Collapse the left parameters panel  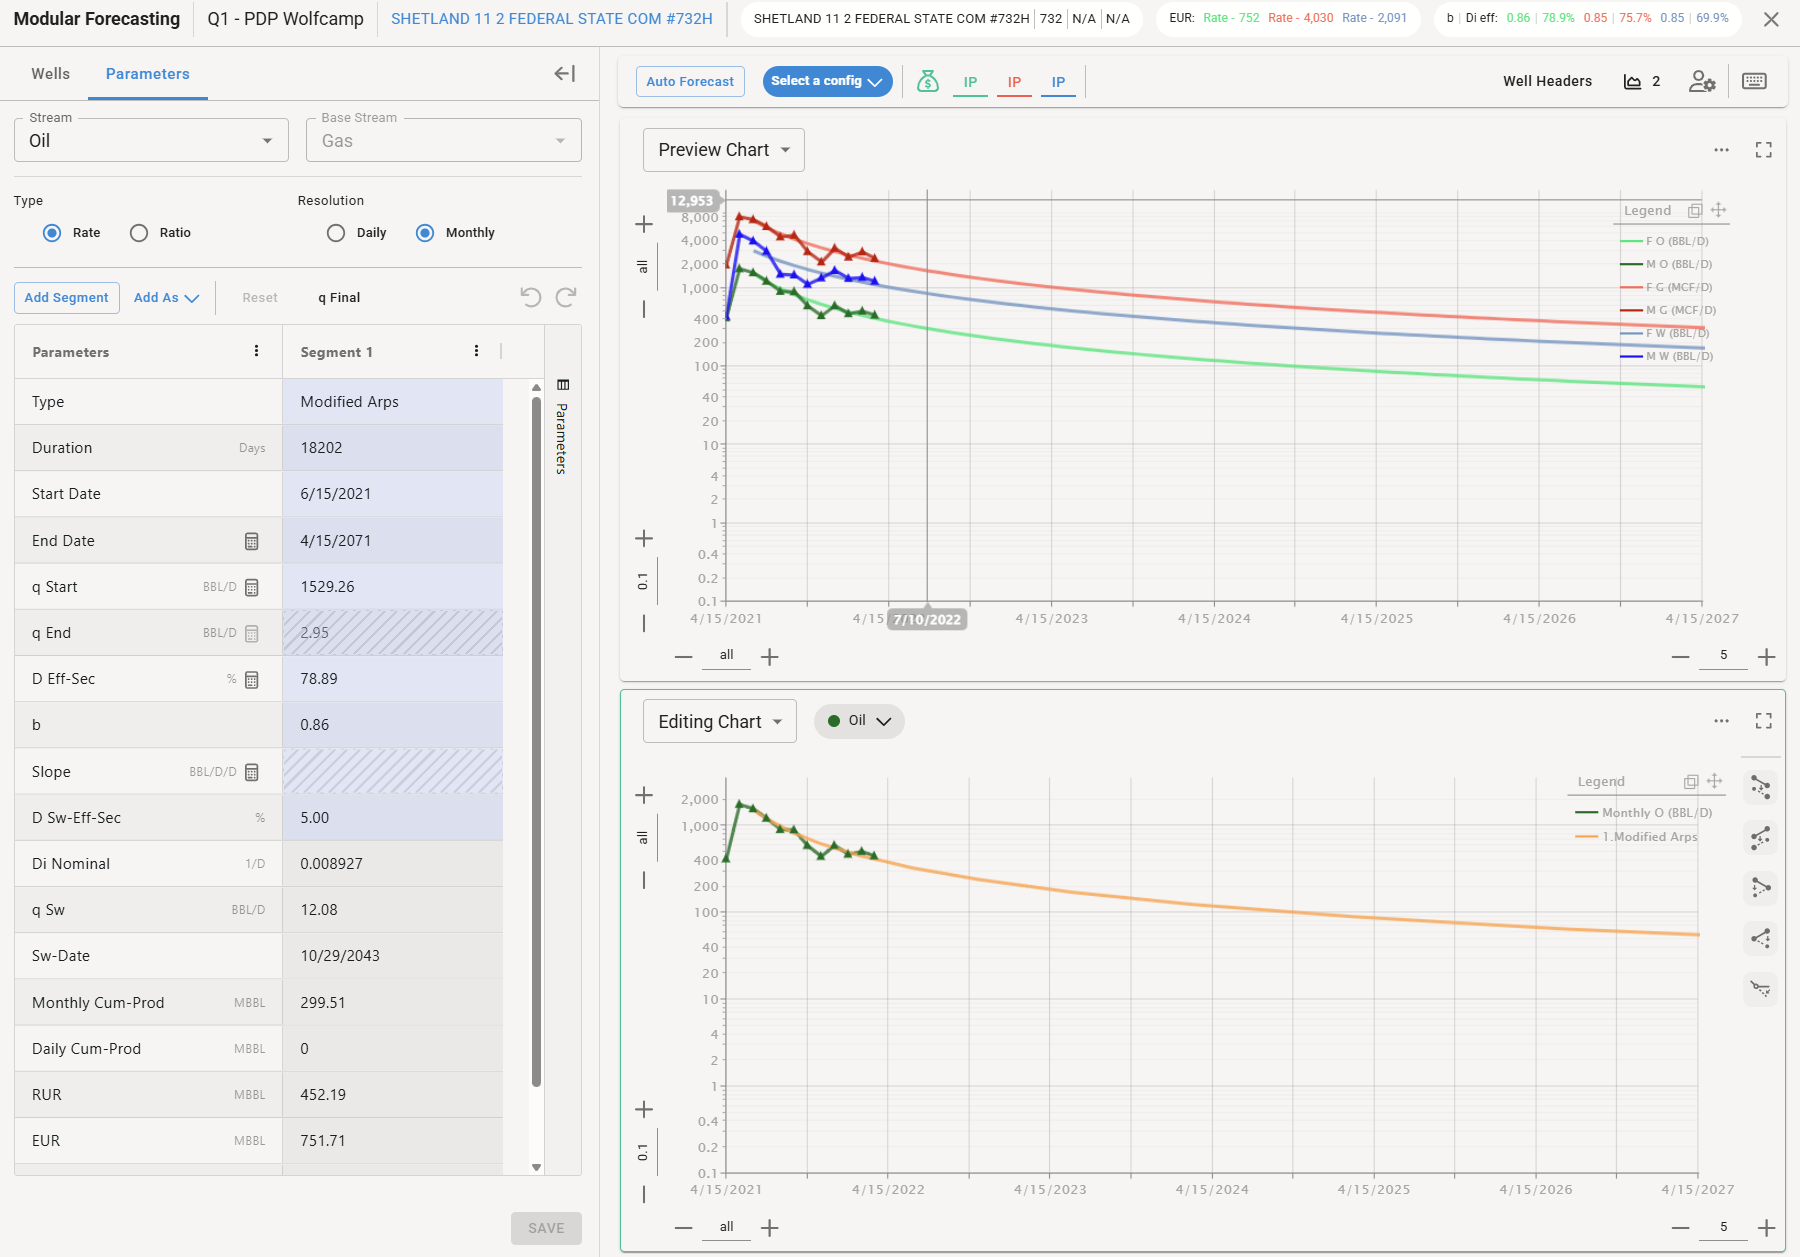coord(565,73)
